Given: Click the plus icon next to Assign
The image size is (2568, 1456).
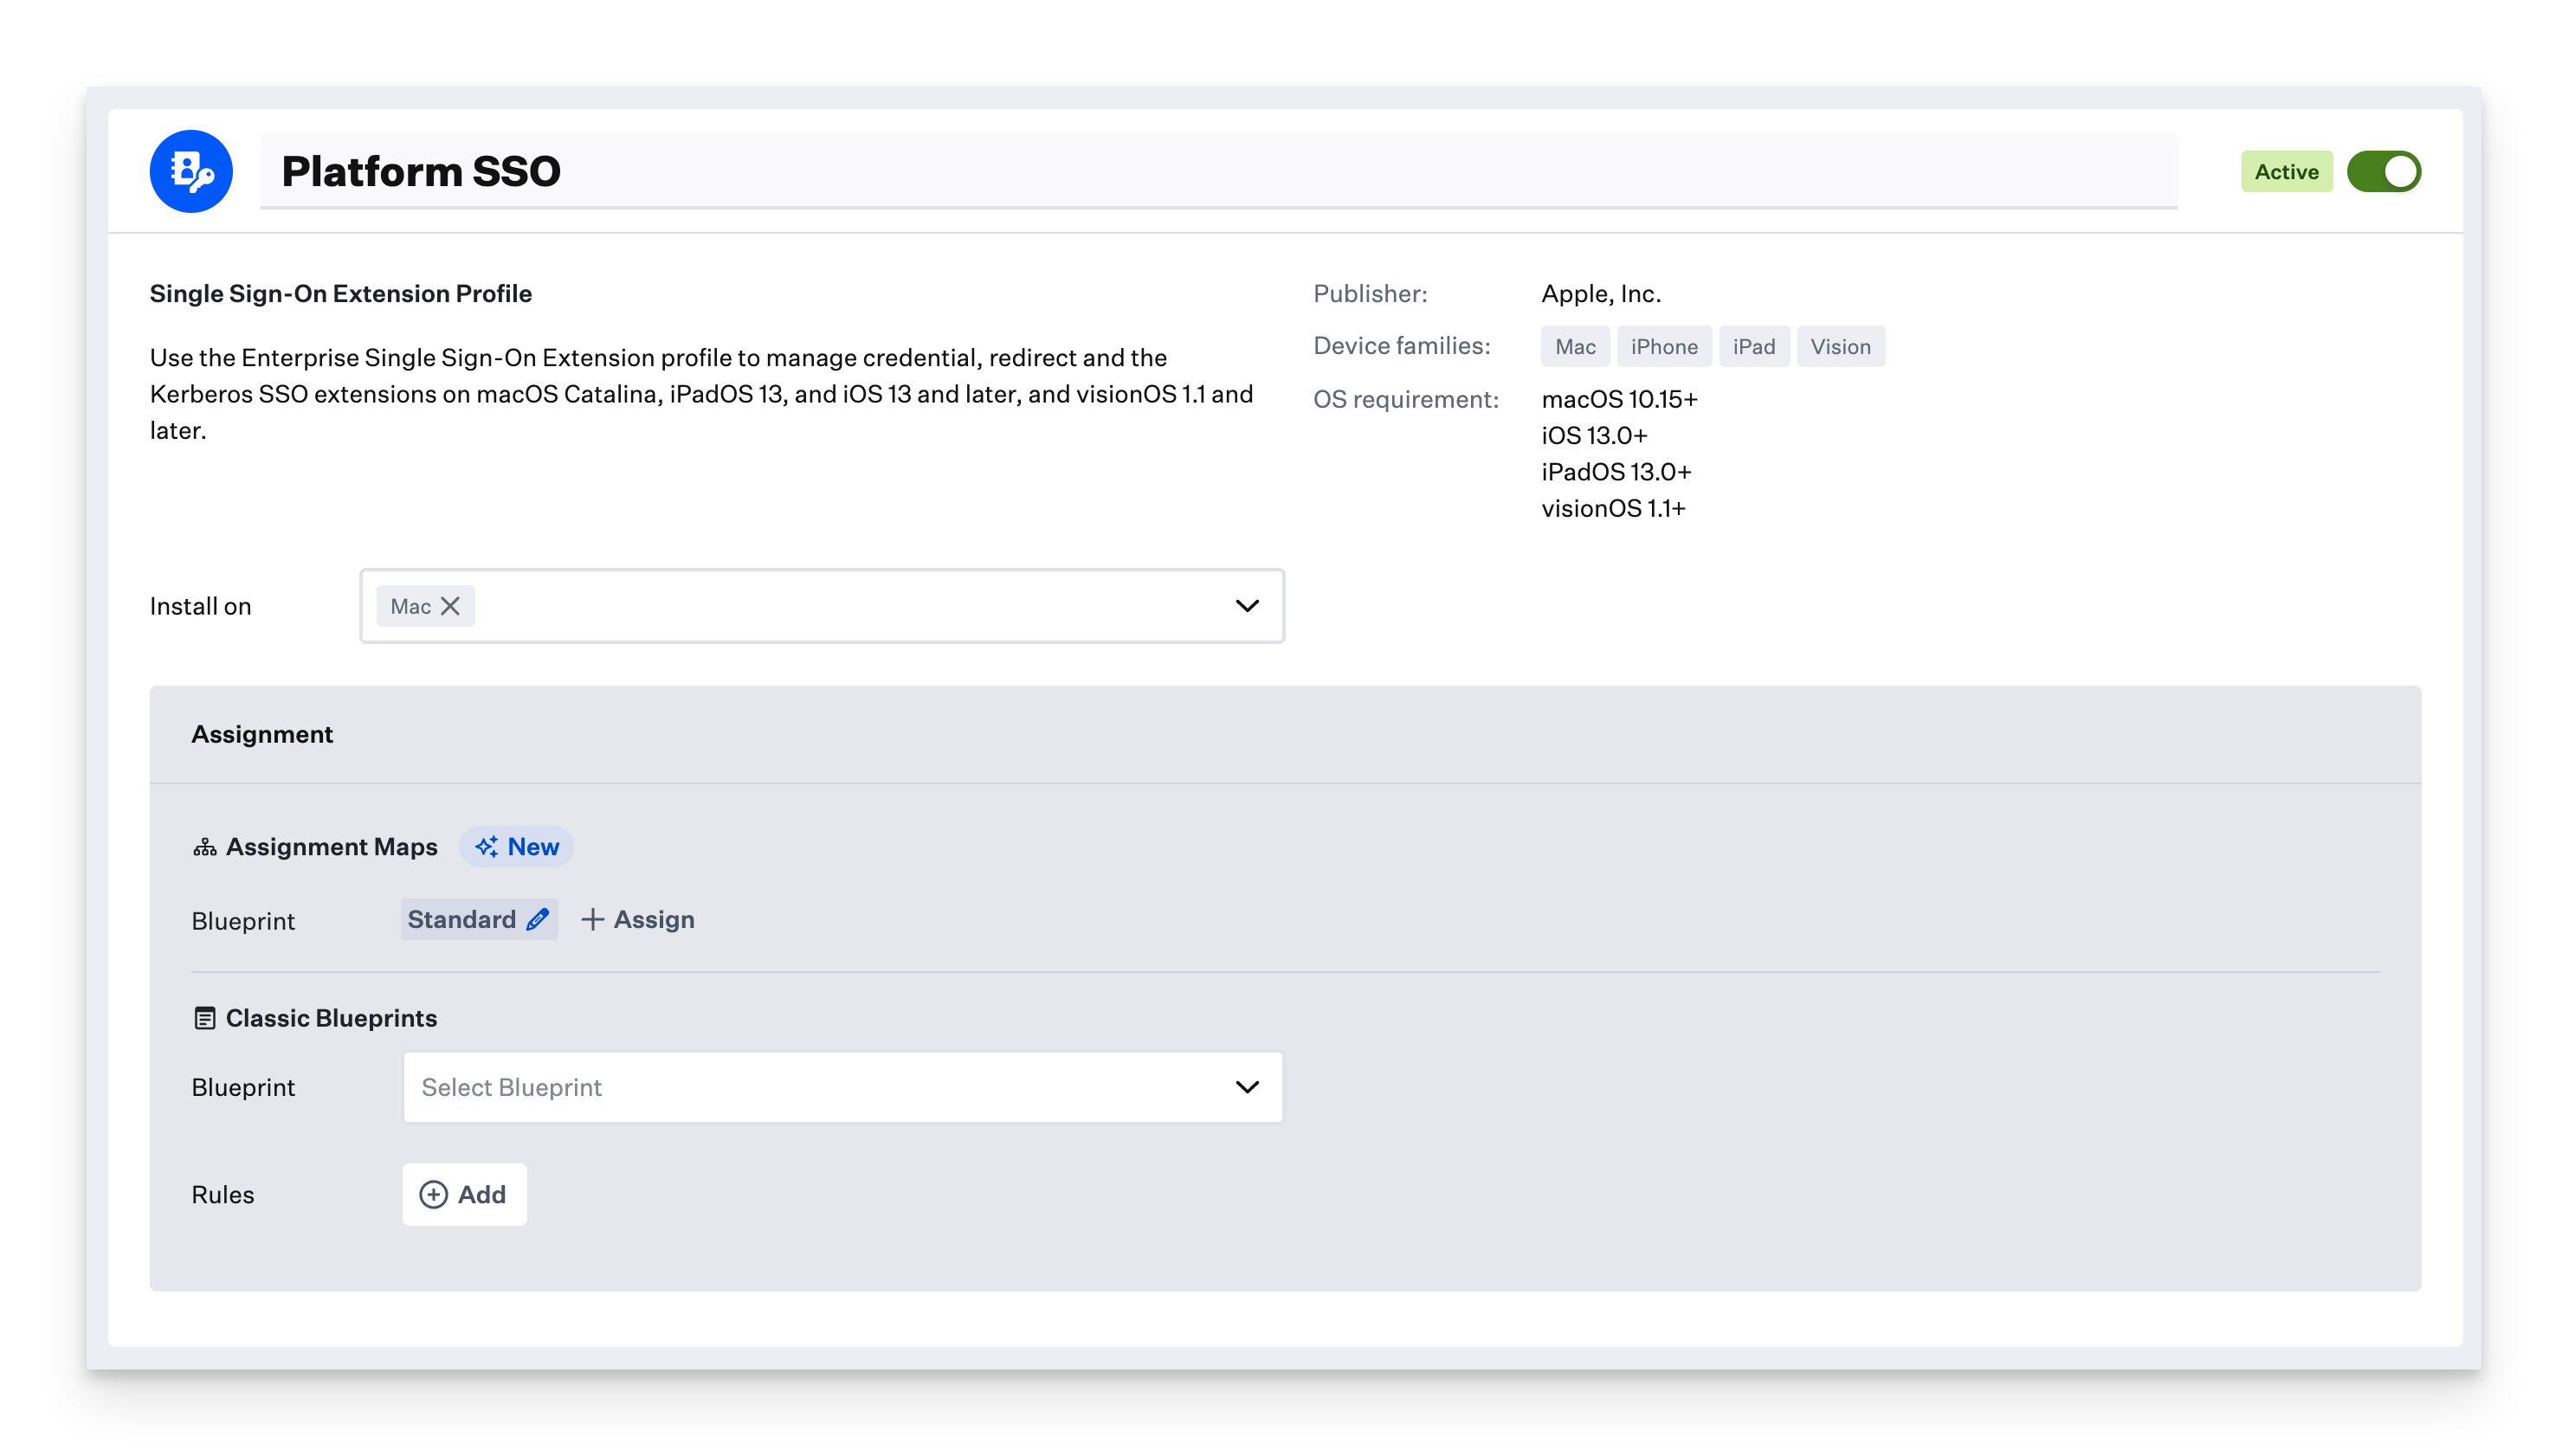Looking at the screenshot, I should tap(592, 919).
